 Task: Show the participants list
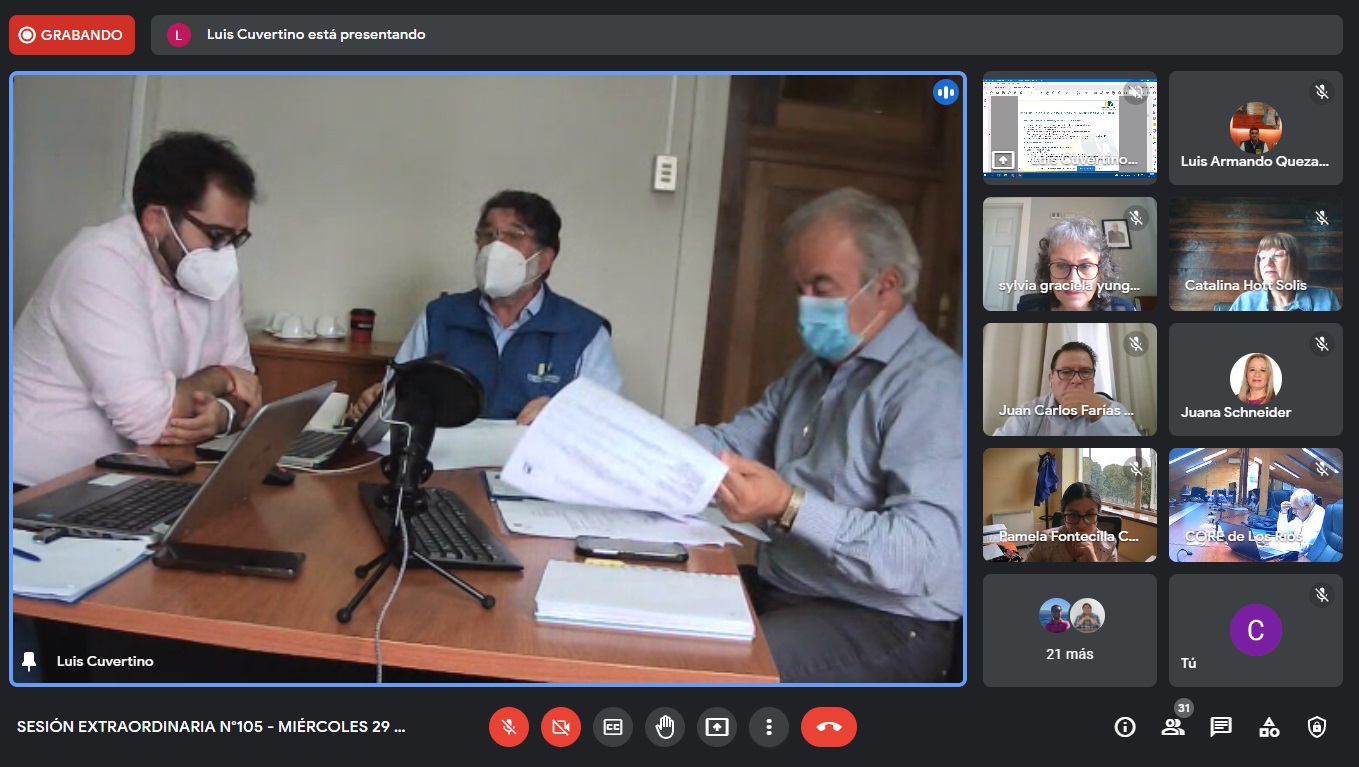[x=1173, y=727]
